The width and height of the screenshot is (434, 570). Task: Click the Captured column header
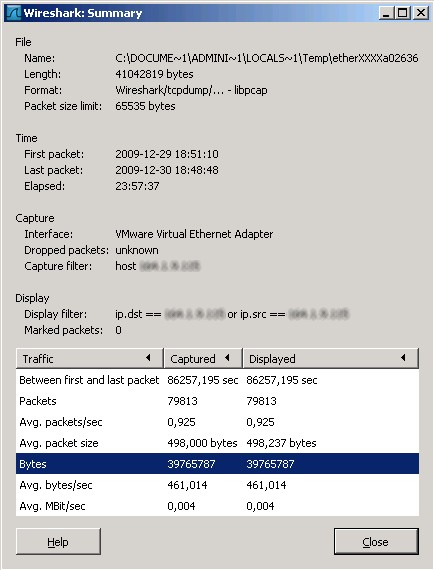click(x=203, y=358)
